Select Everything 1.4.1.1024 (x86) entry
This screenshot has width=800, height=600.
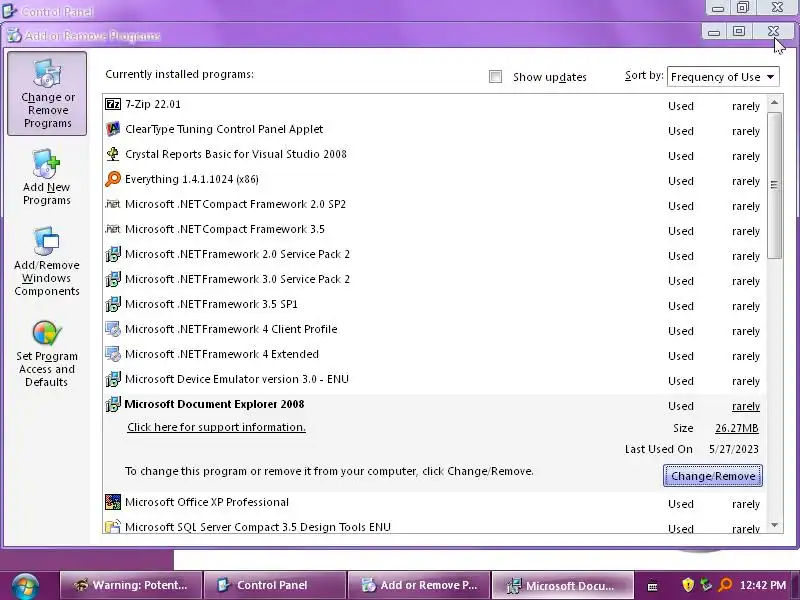point(434,180)
